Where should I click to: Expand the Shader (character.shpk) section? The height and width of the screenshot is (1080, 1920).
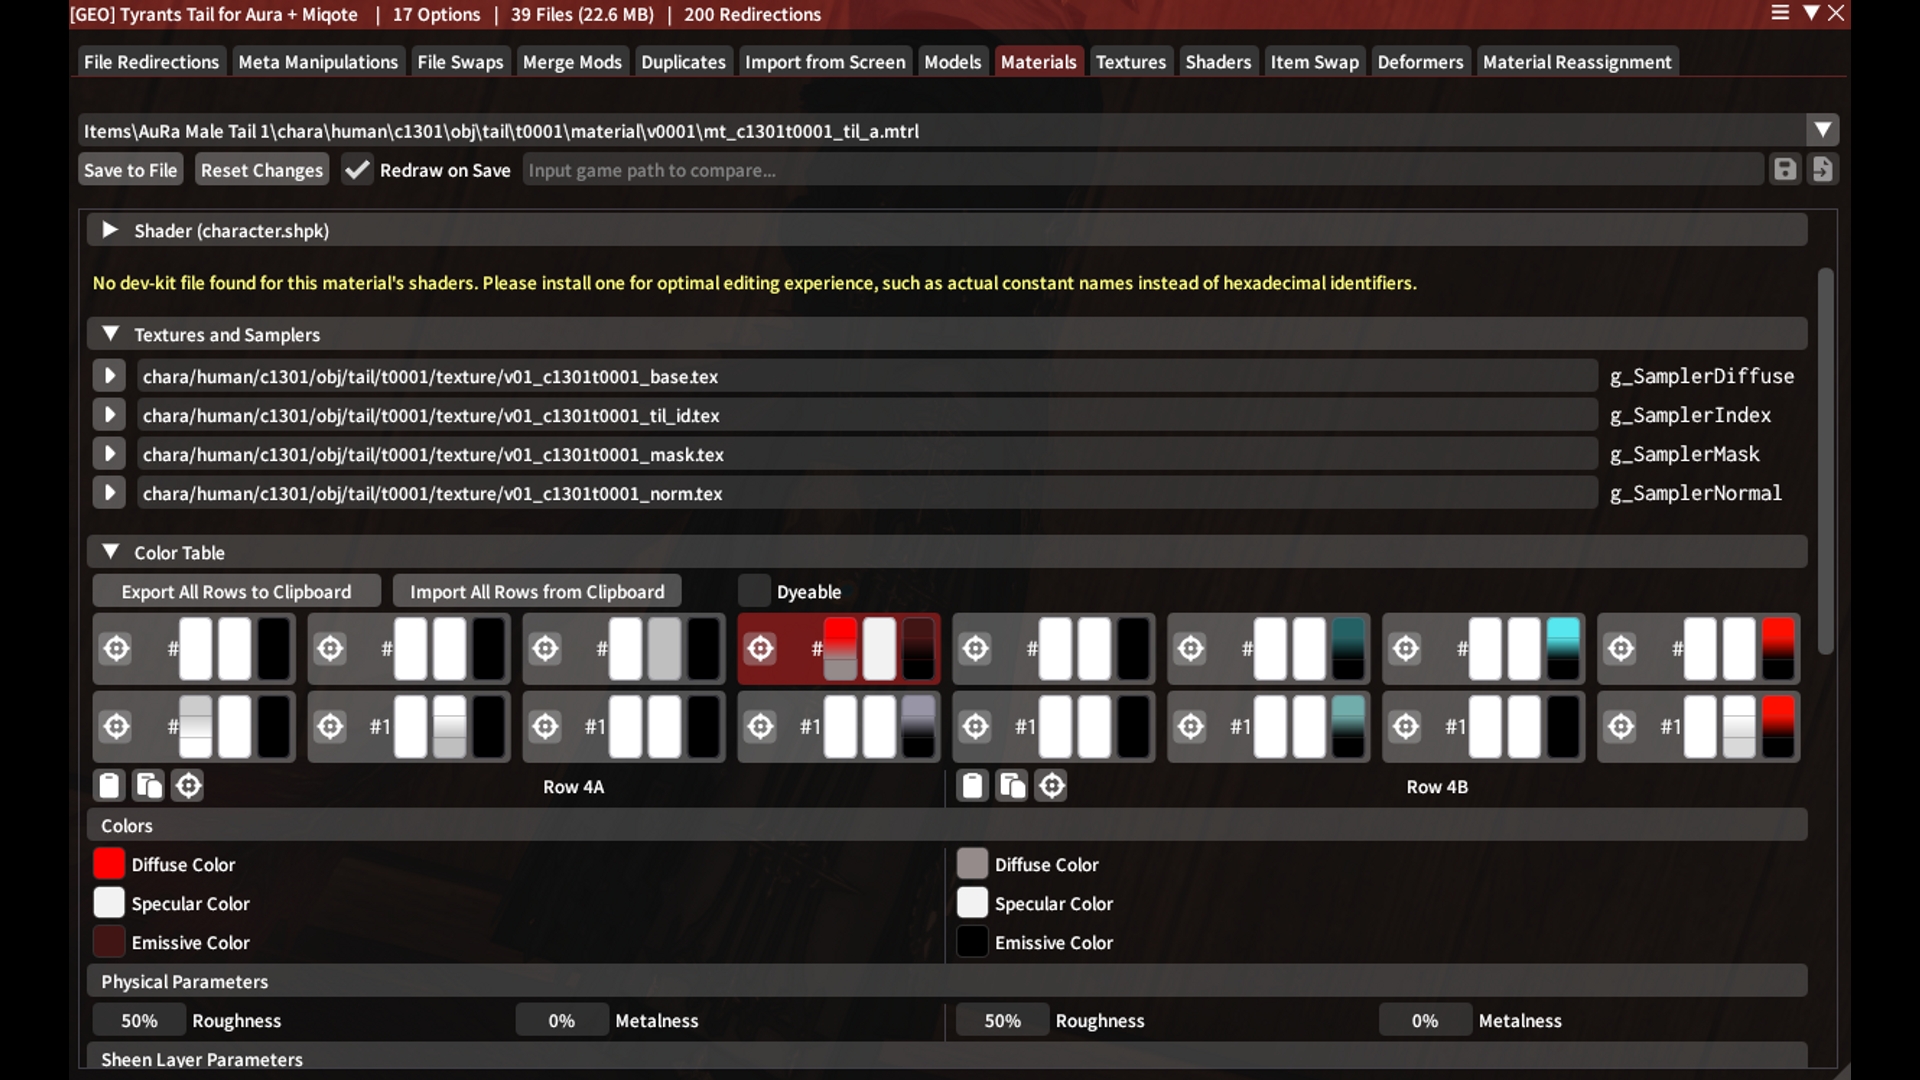(110, 230)
